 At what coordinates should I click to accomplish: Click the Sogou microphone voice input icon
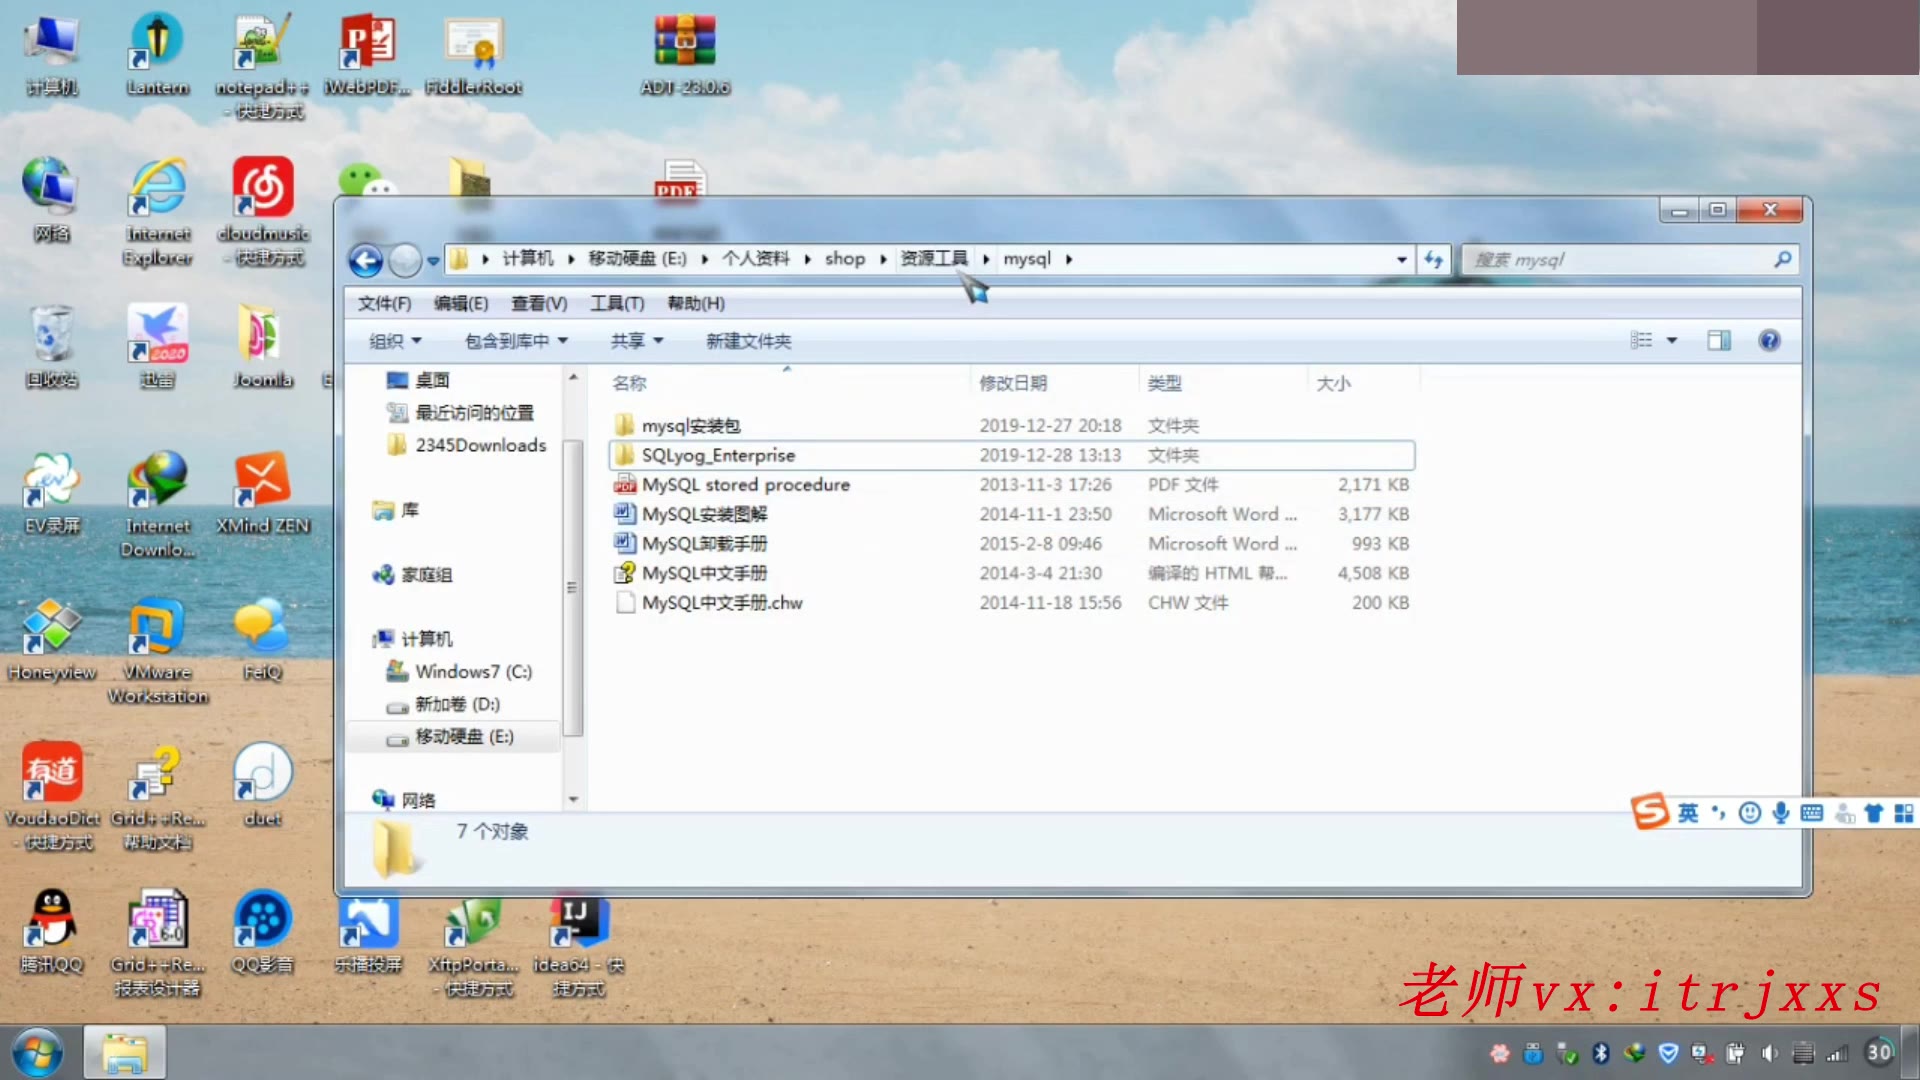(1780, 813)
